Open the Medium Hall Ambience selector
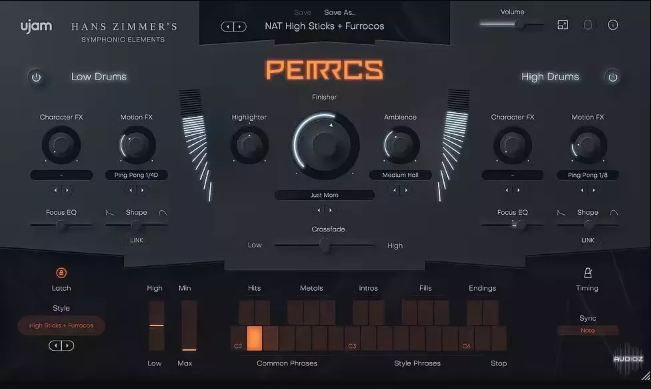 (x=400, y=175)
